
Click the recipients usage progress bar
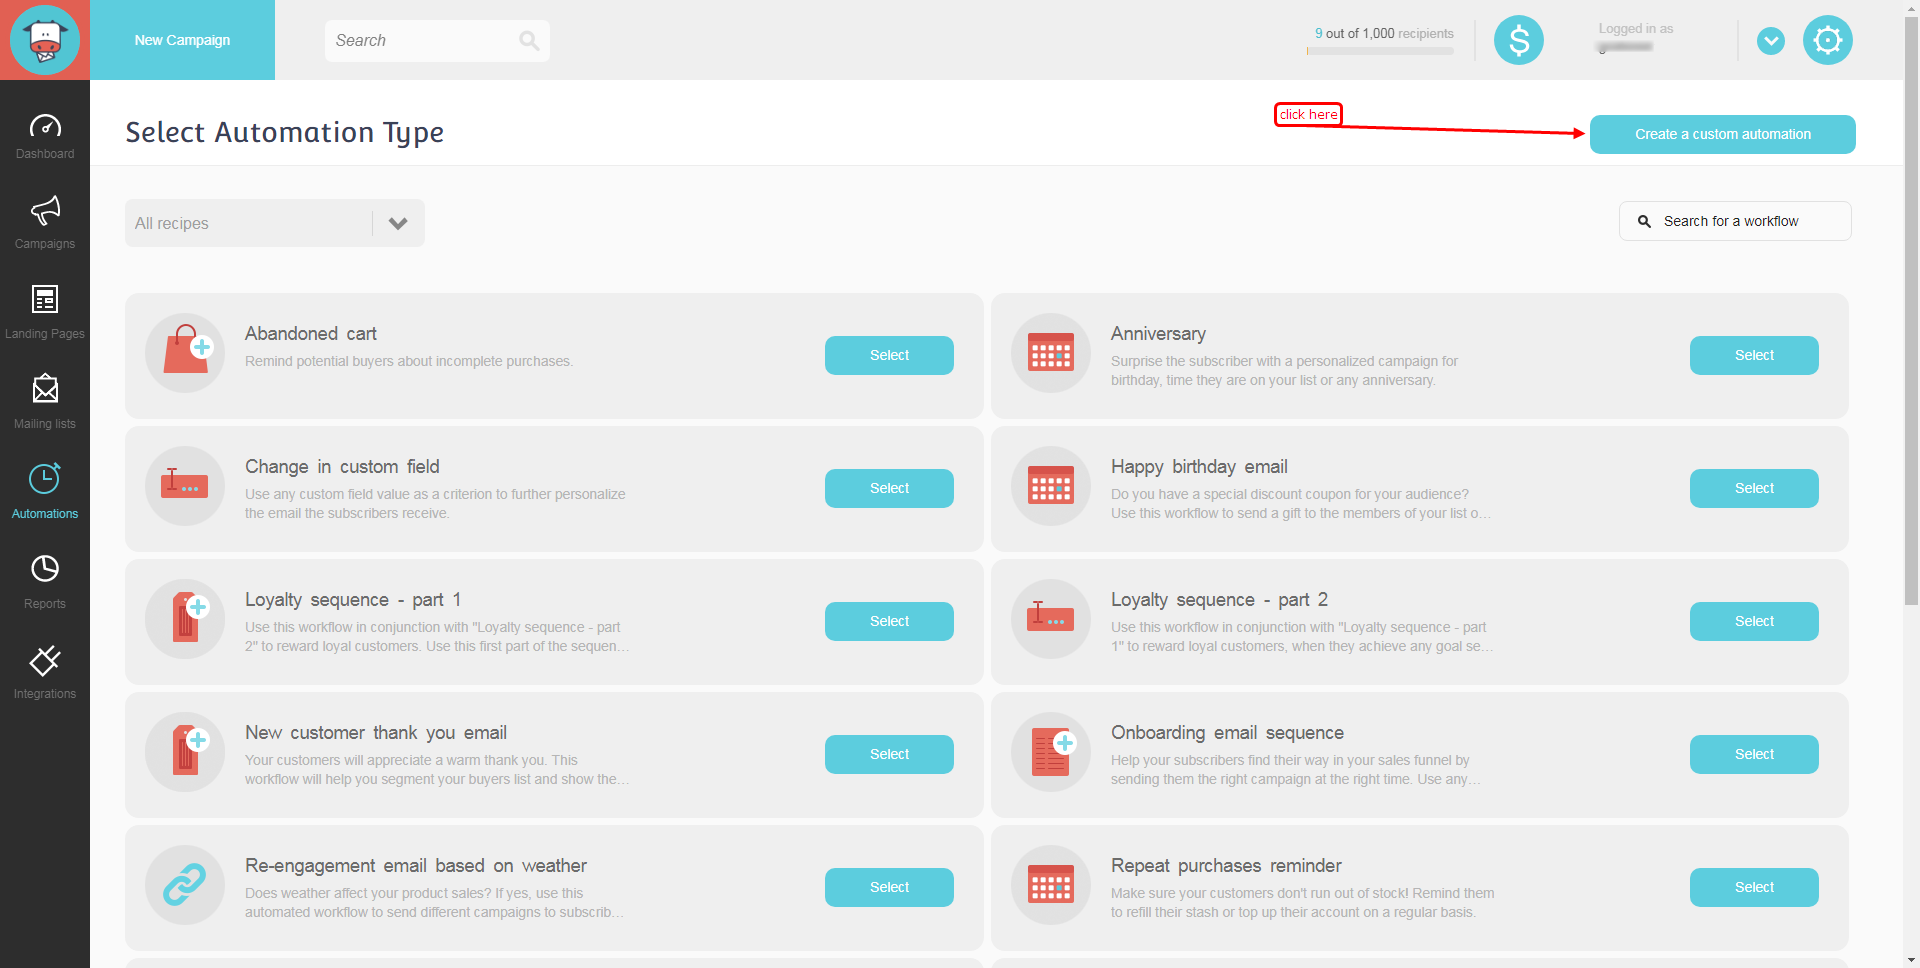coord(1380,51)
